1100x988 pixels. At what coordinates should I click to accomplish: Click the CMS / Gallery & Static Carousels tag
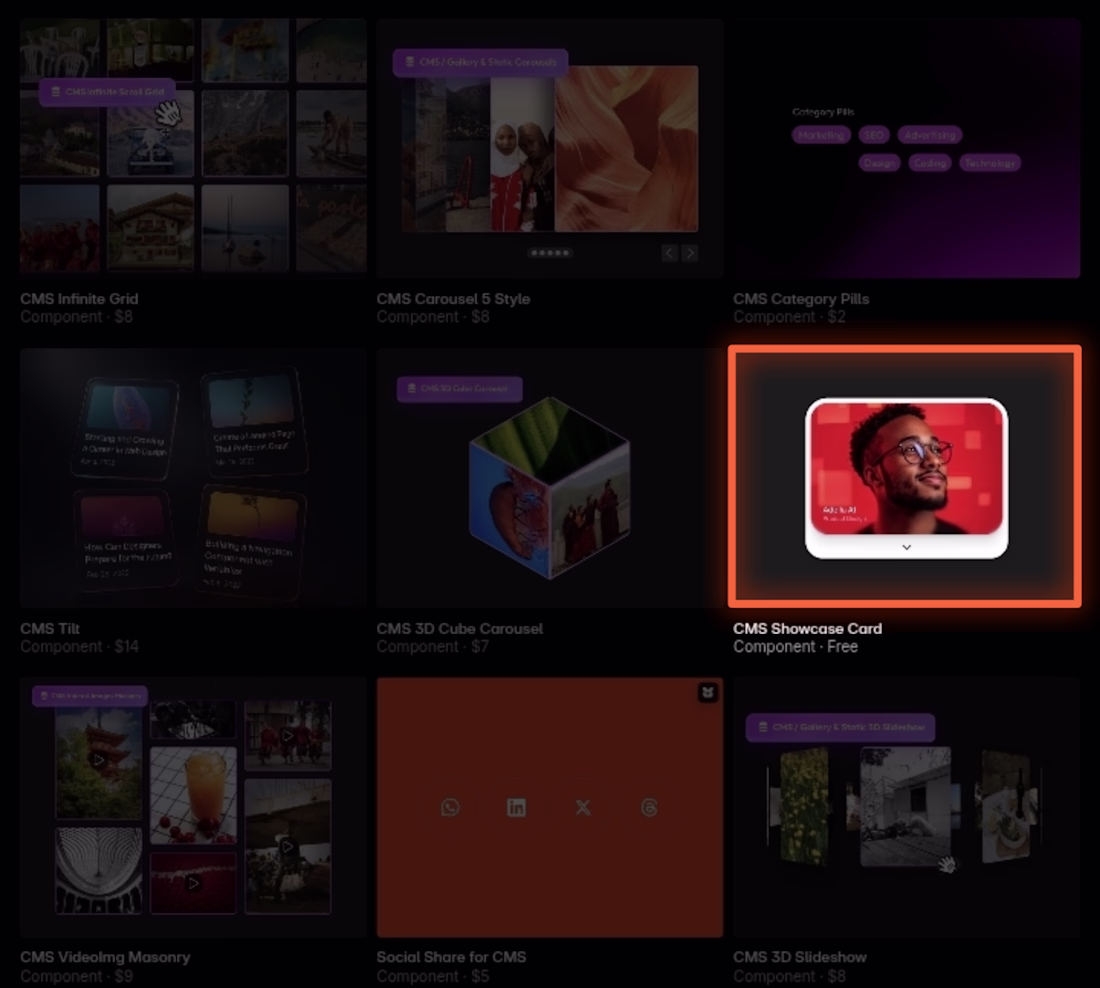pyautogui.click(x=481, y=62)
